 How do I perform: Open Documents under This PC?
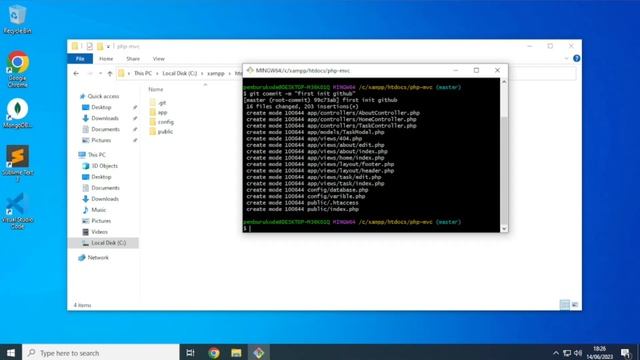(x=105, y=188)
